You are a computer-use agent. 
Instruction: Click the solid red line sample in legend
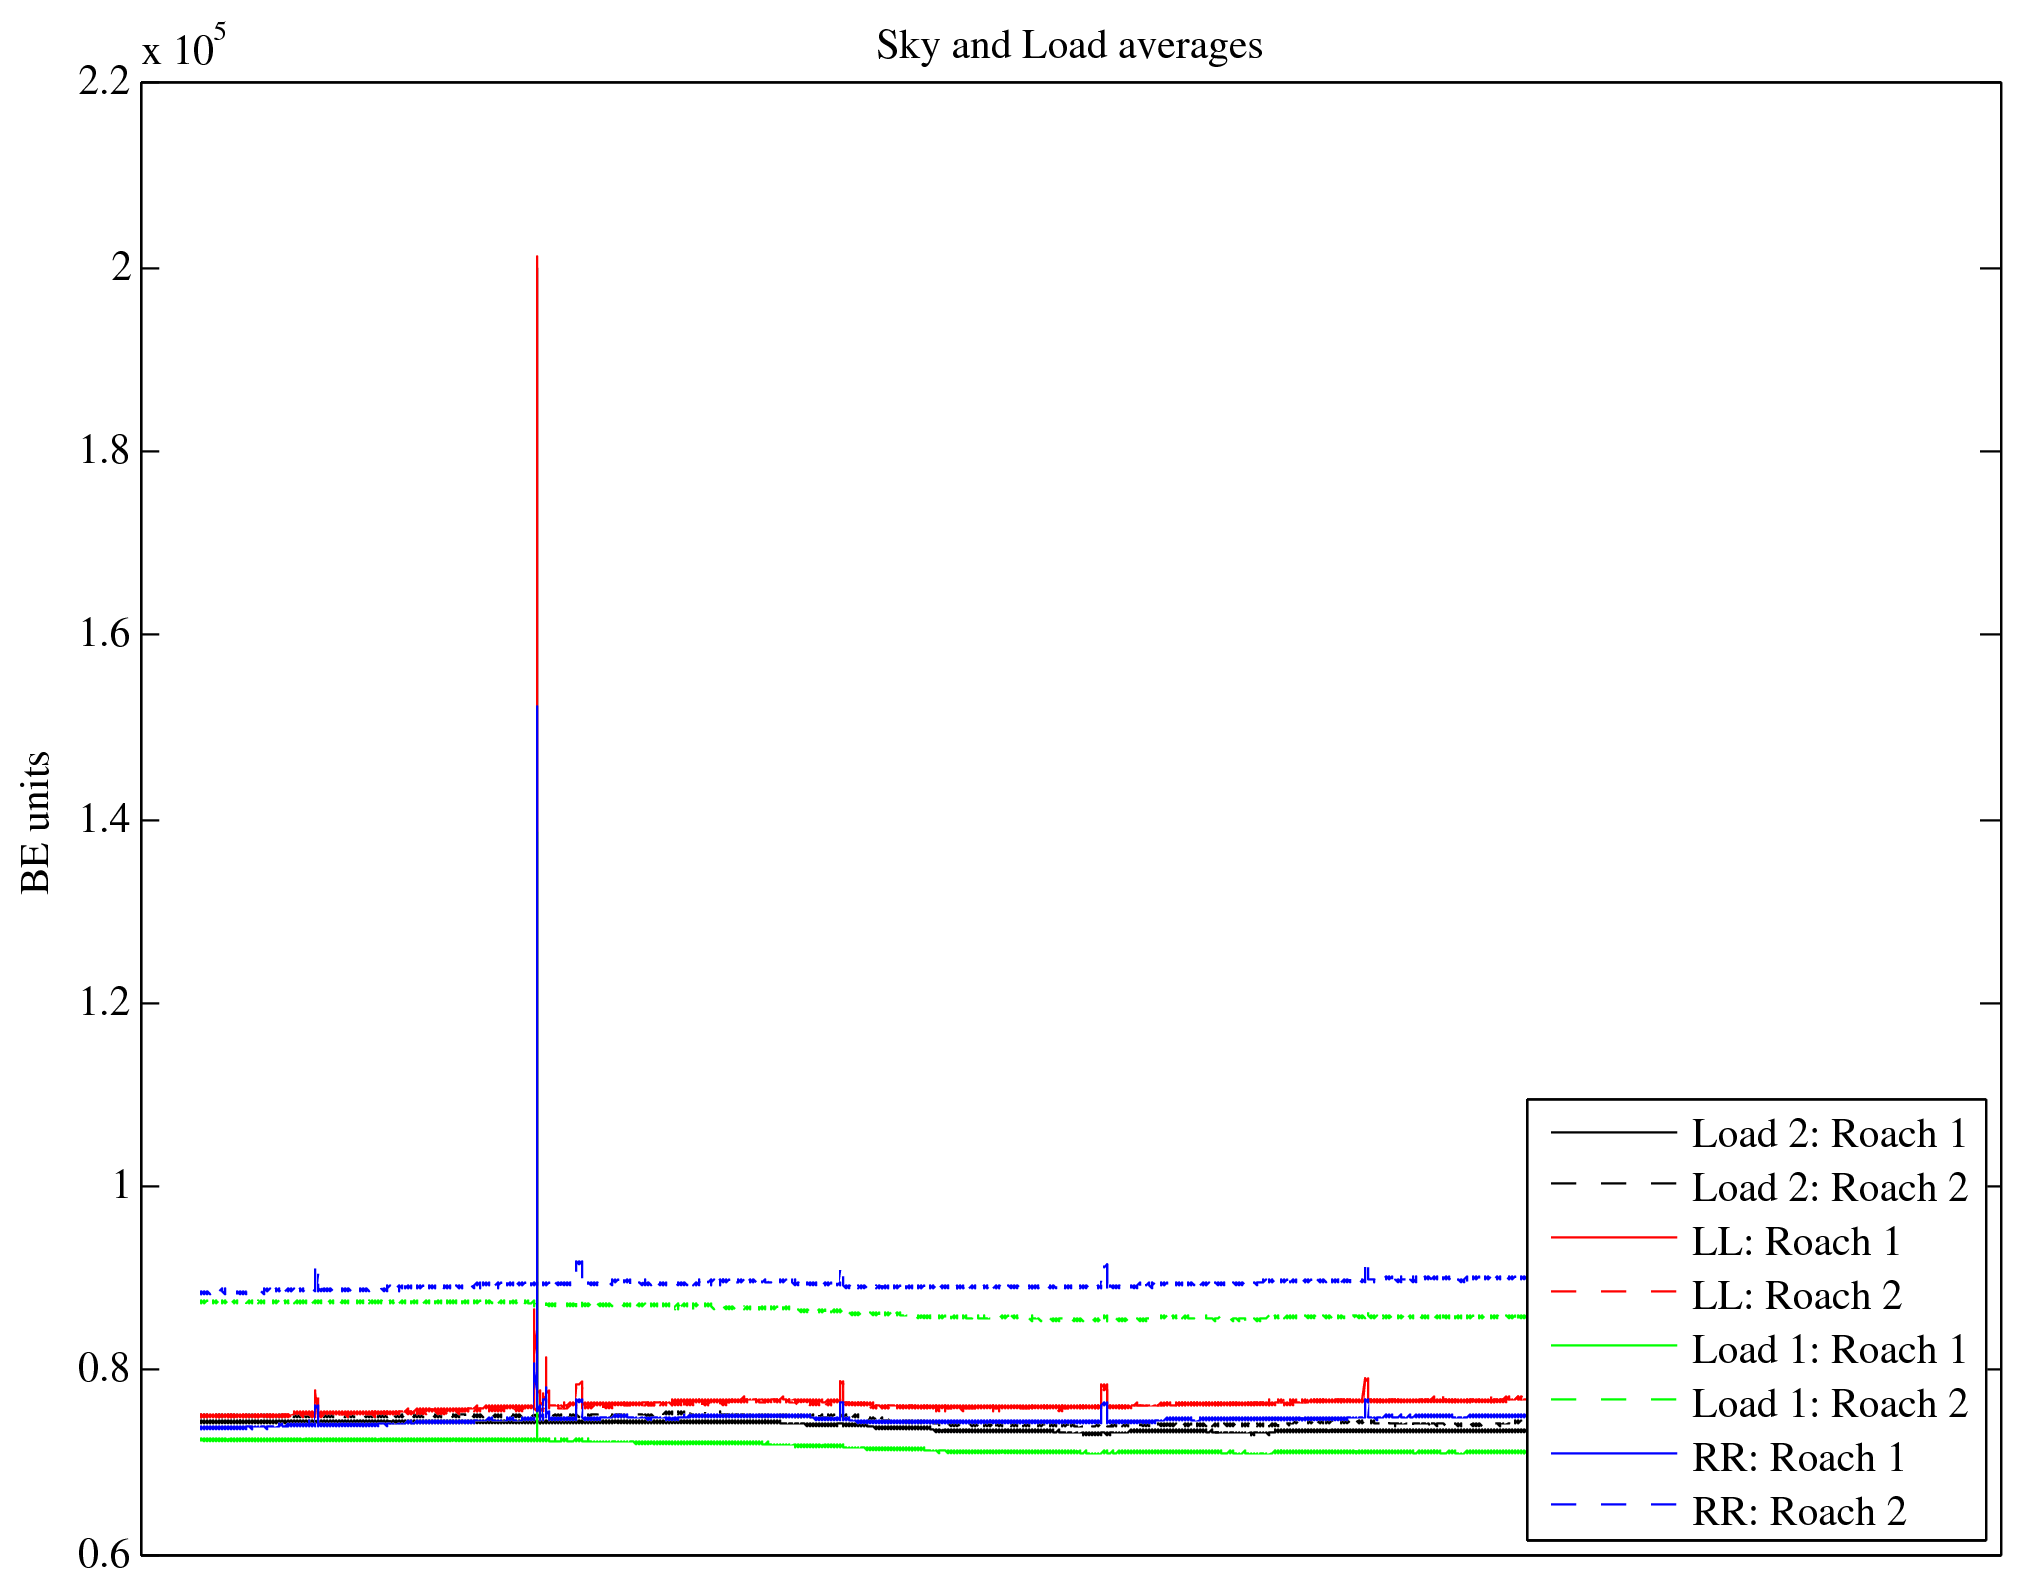click(x=1613, y=1238)
